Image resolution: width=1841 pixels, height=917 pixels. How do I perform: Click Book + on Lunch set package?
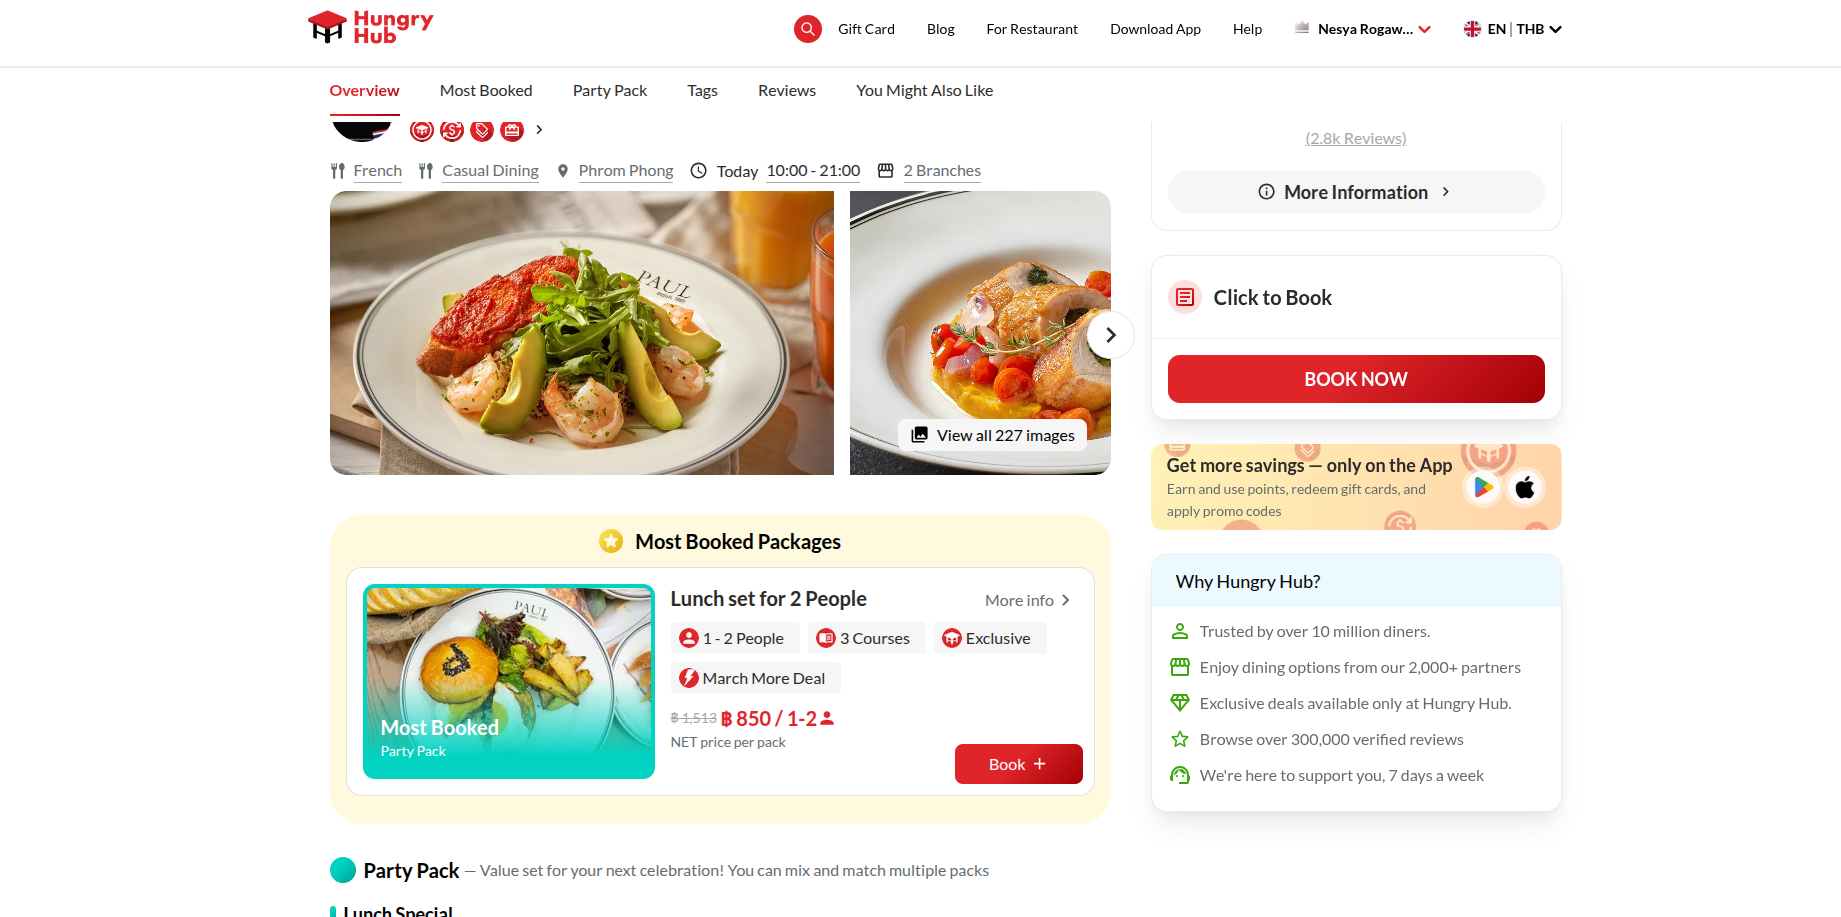point(1018,764)
